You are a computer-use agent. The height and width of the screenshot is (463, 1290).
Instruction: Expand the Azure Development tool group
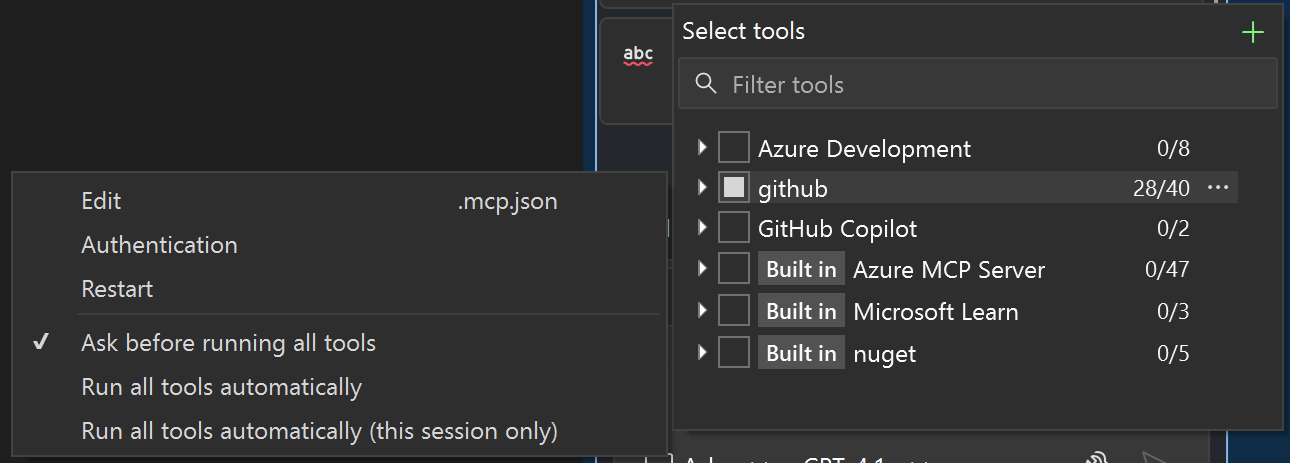[702, 149]
